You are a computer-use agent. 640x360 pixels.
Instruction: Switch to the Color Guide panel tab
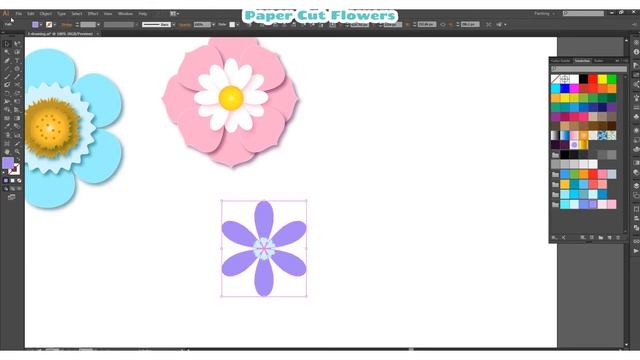pyautogui.click(x=560, y=61)
